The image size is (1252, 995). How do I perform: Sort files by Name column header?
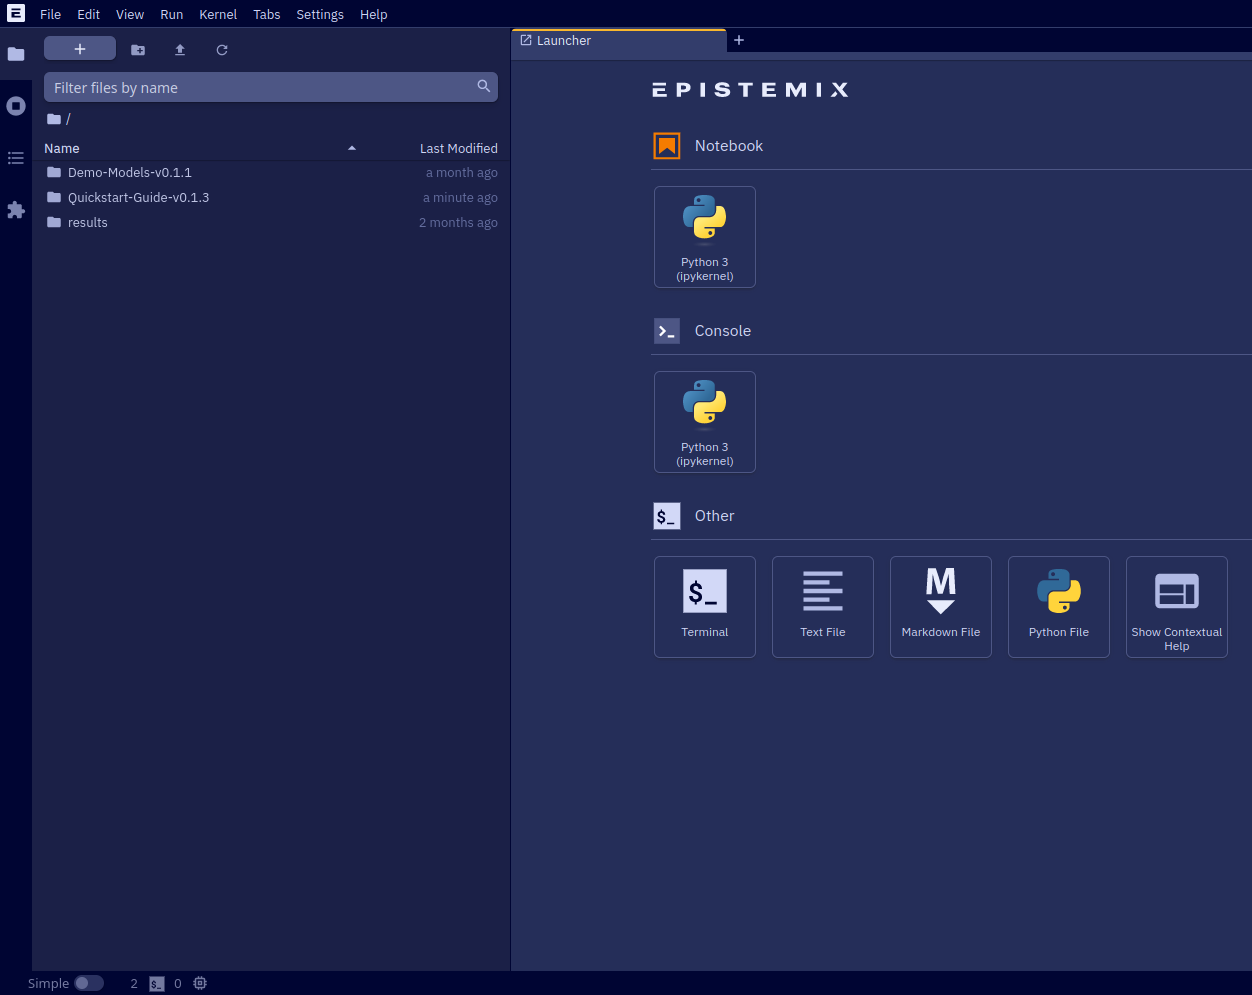[x=62, y=148]
